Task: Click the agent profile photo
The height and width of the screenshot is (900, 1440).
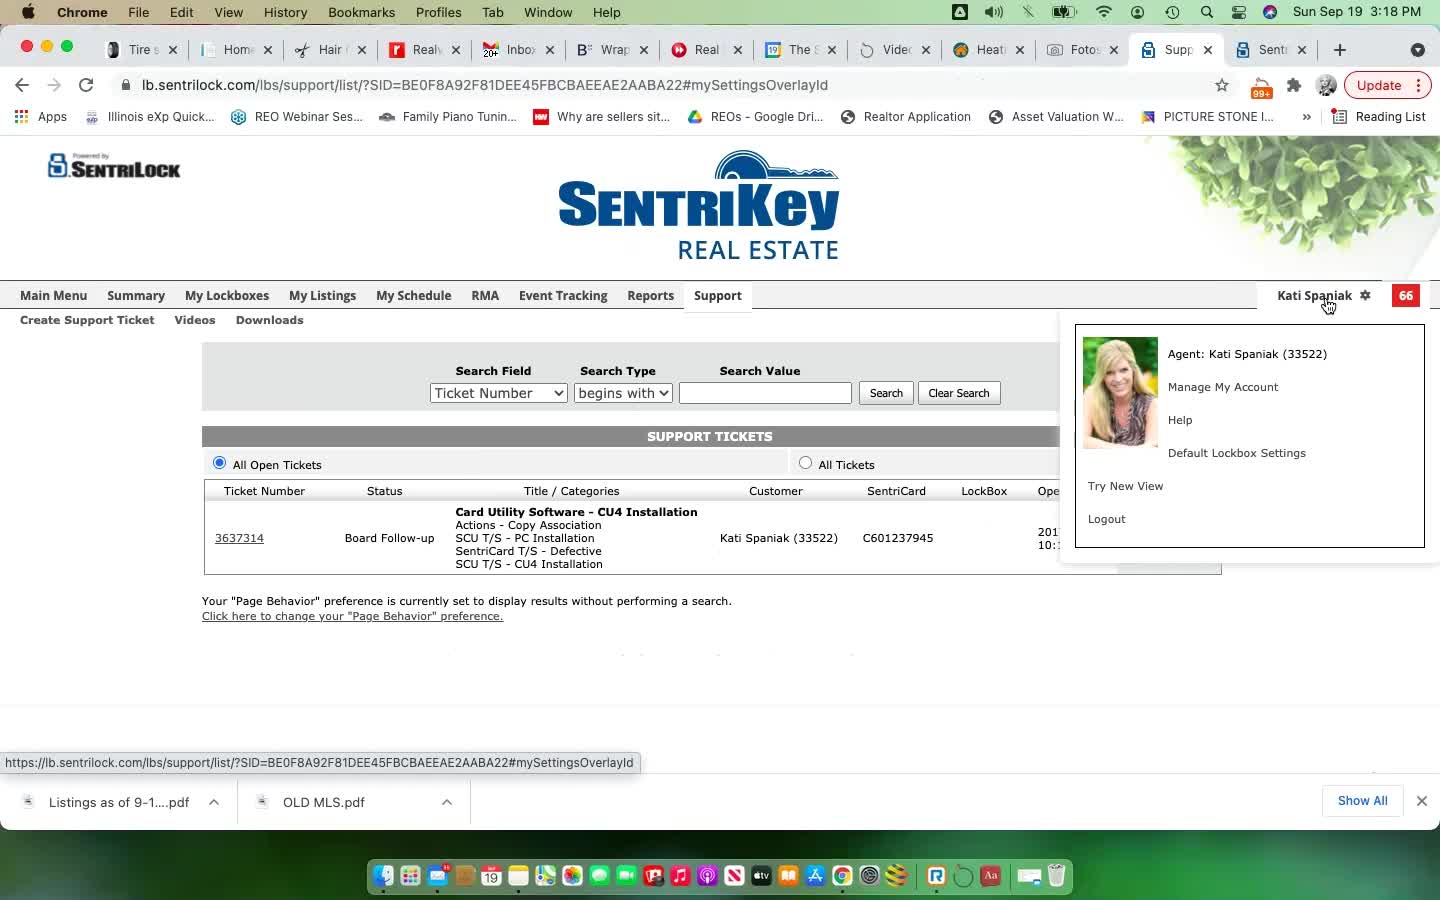Action: 1120,392
